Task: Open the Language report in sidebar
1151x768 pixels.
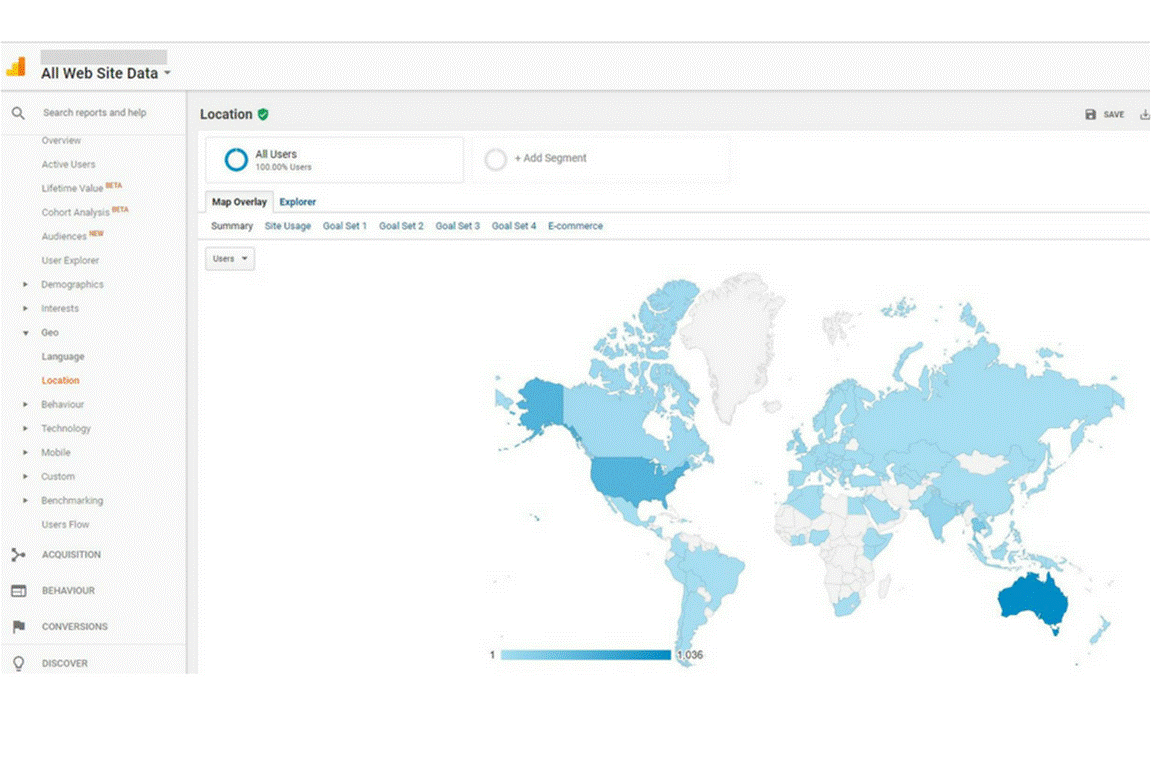Action: click(63, 357)
